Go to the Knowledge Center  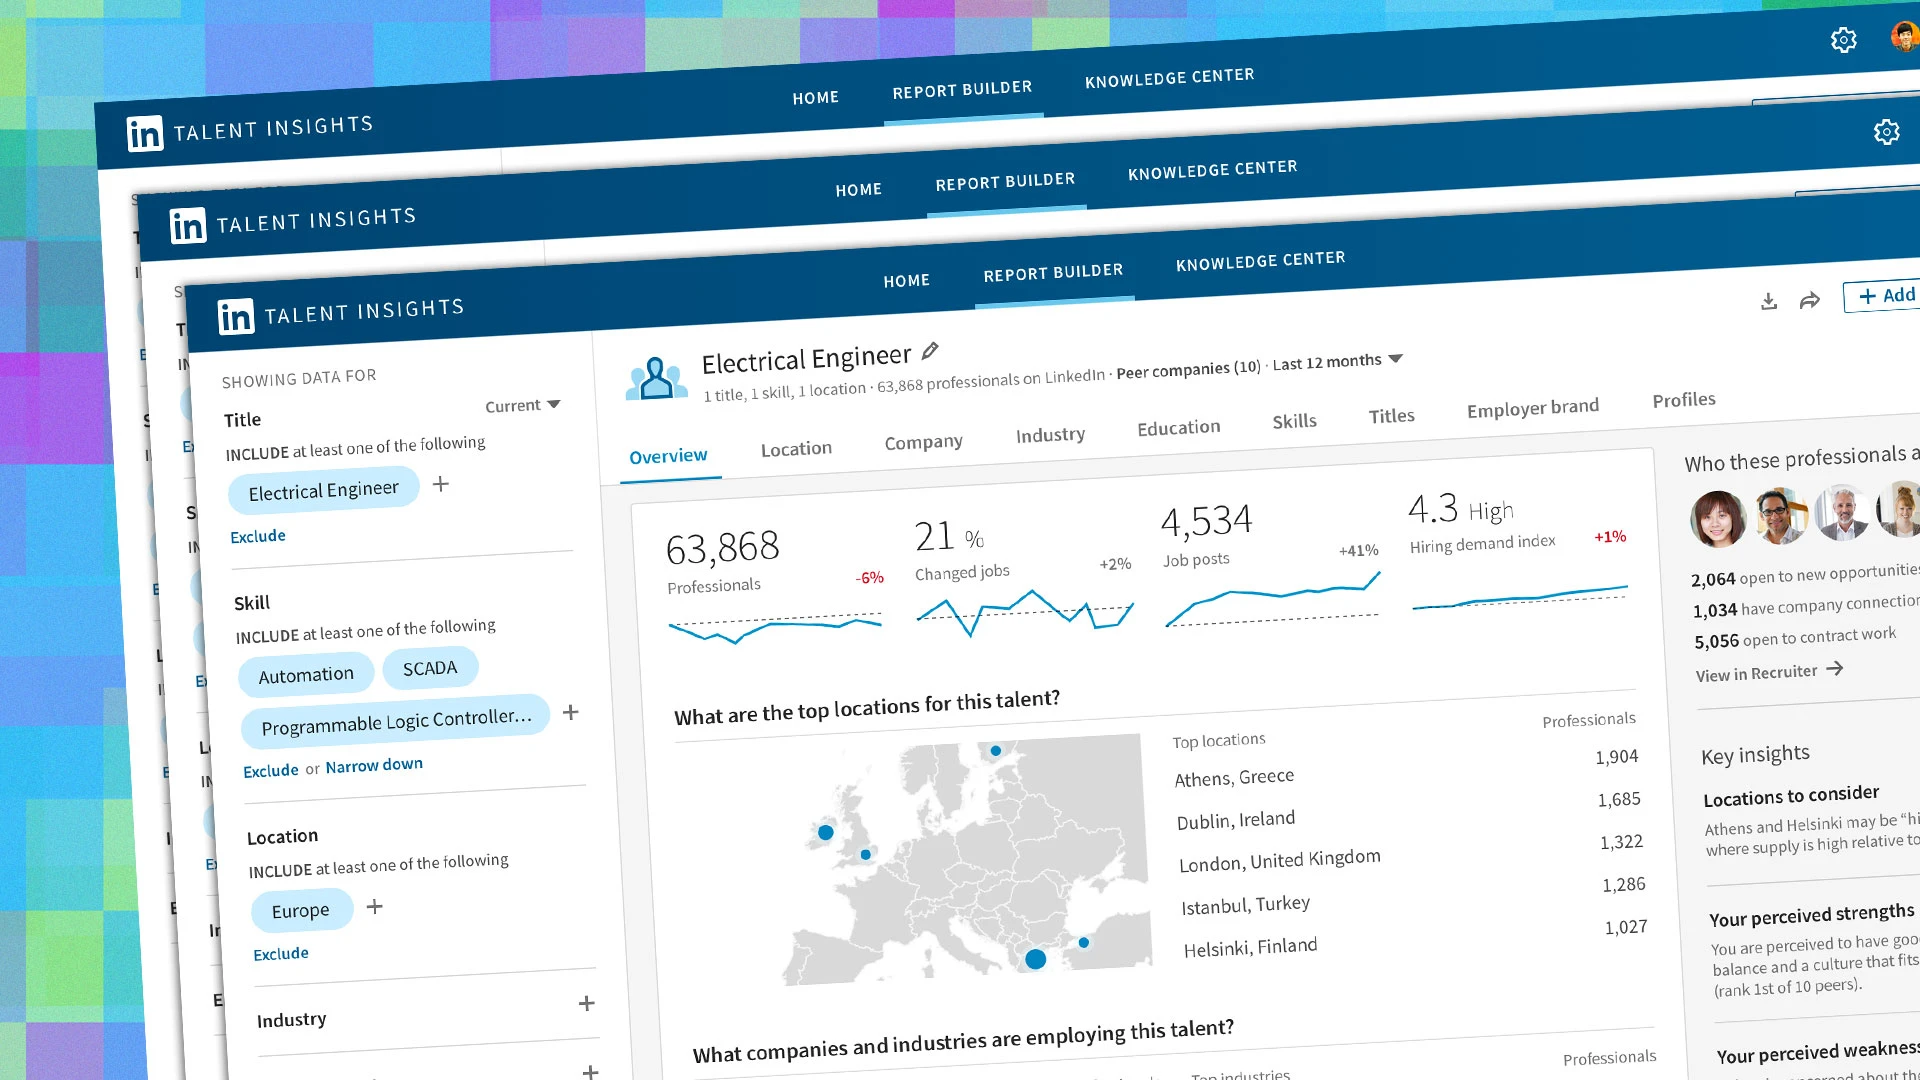(x=1261, y=260)
